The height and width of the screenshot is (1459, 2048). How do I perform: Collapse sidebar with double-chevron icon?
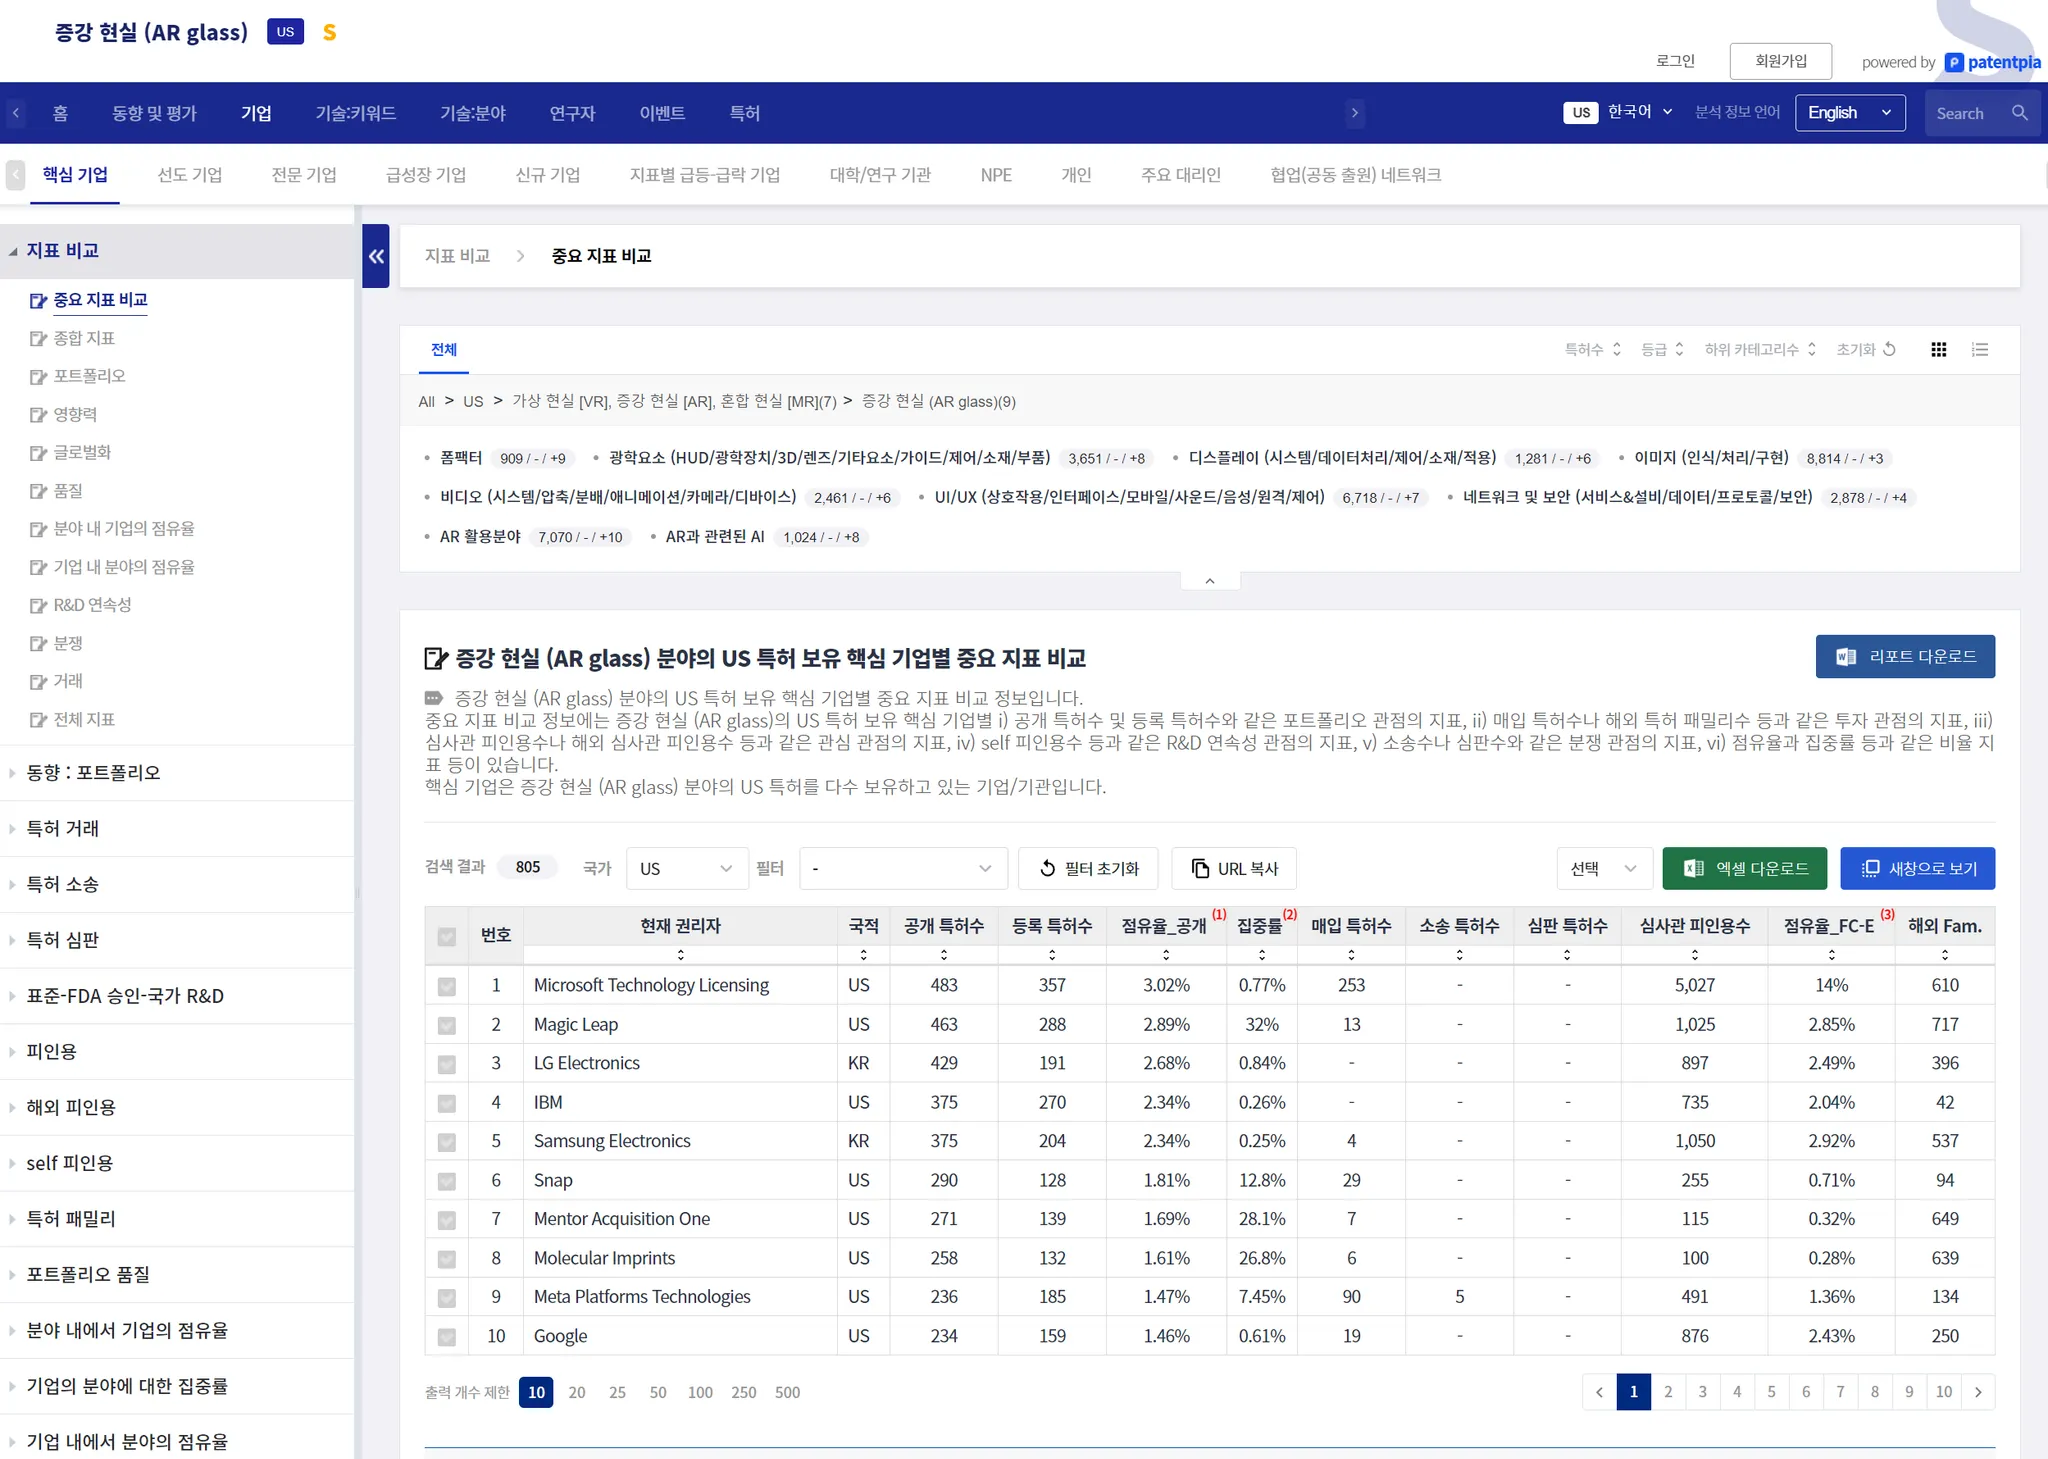tap(376, 256)
